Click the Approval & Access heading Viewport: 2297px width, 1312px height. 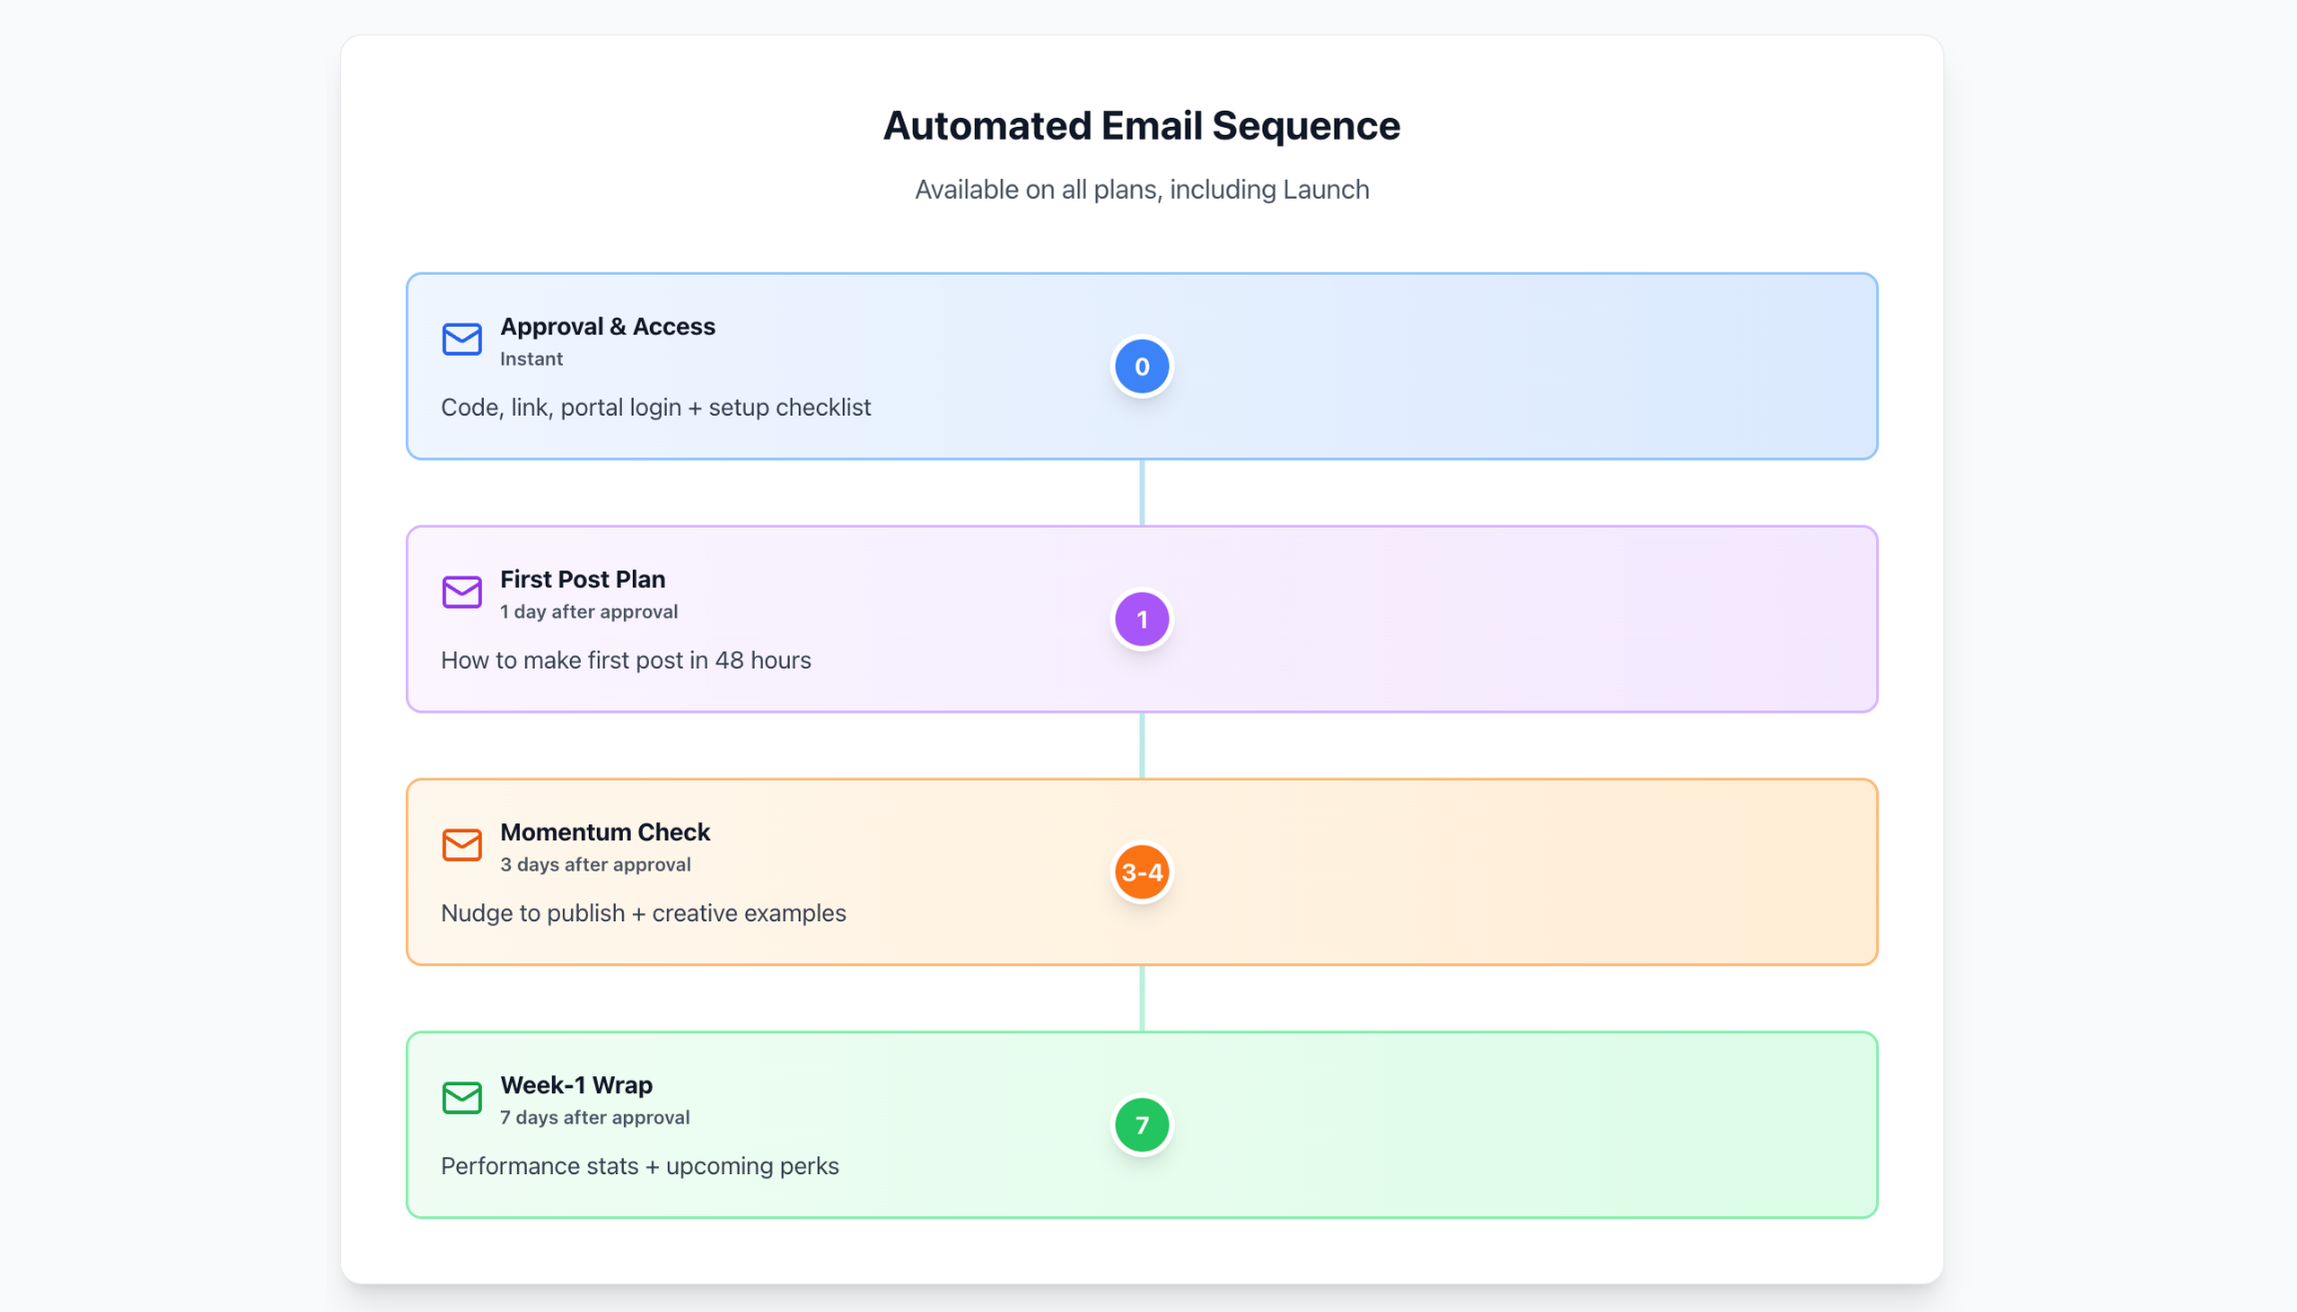[x=607, y=327]
